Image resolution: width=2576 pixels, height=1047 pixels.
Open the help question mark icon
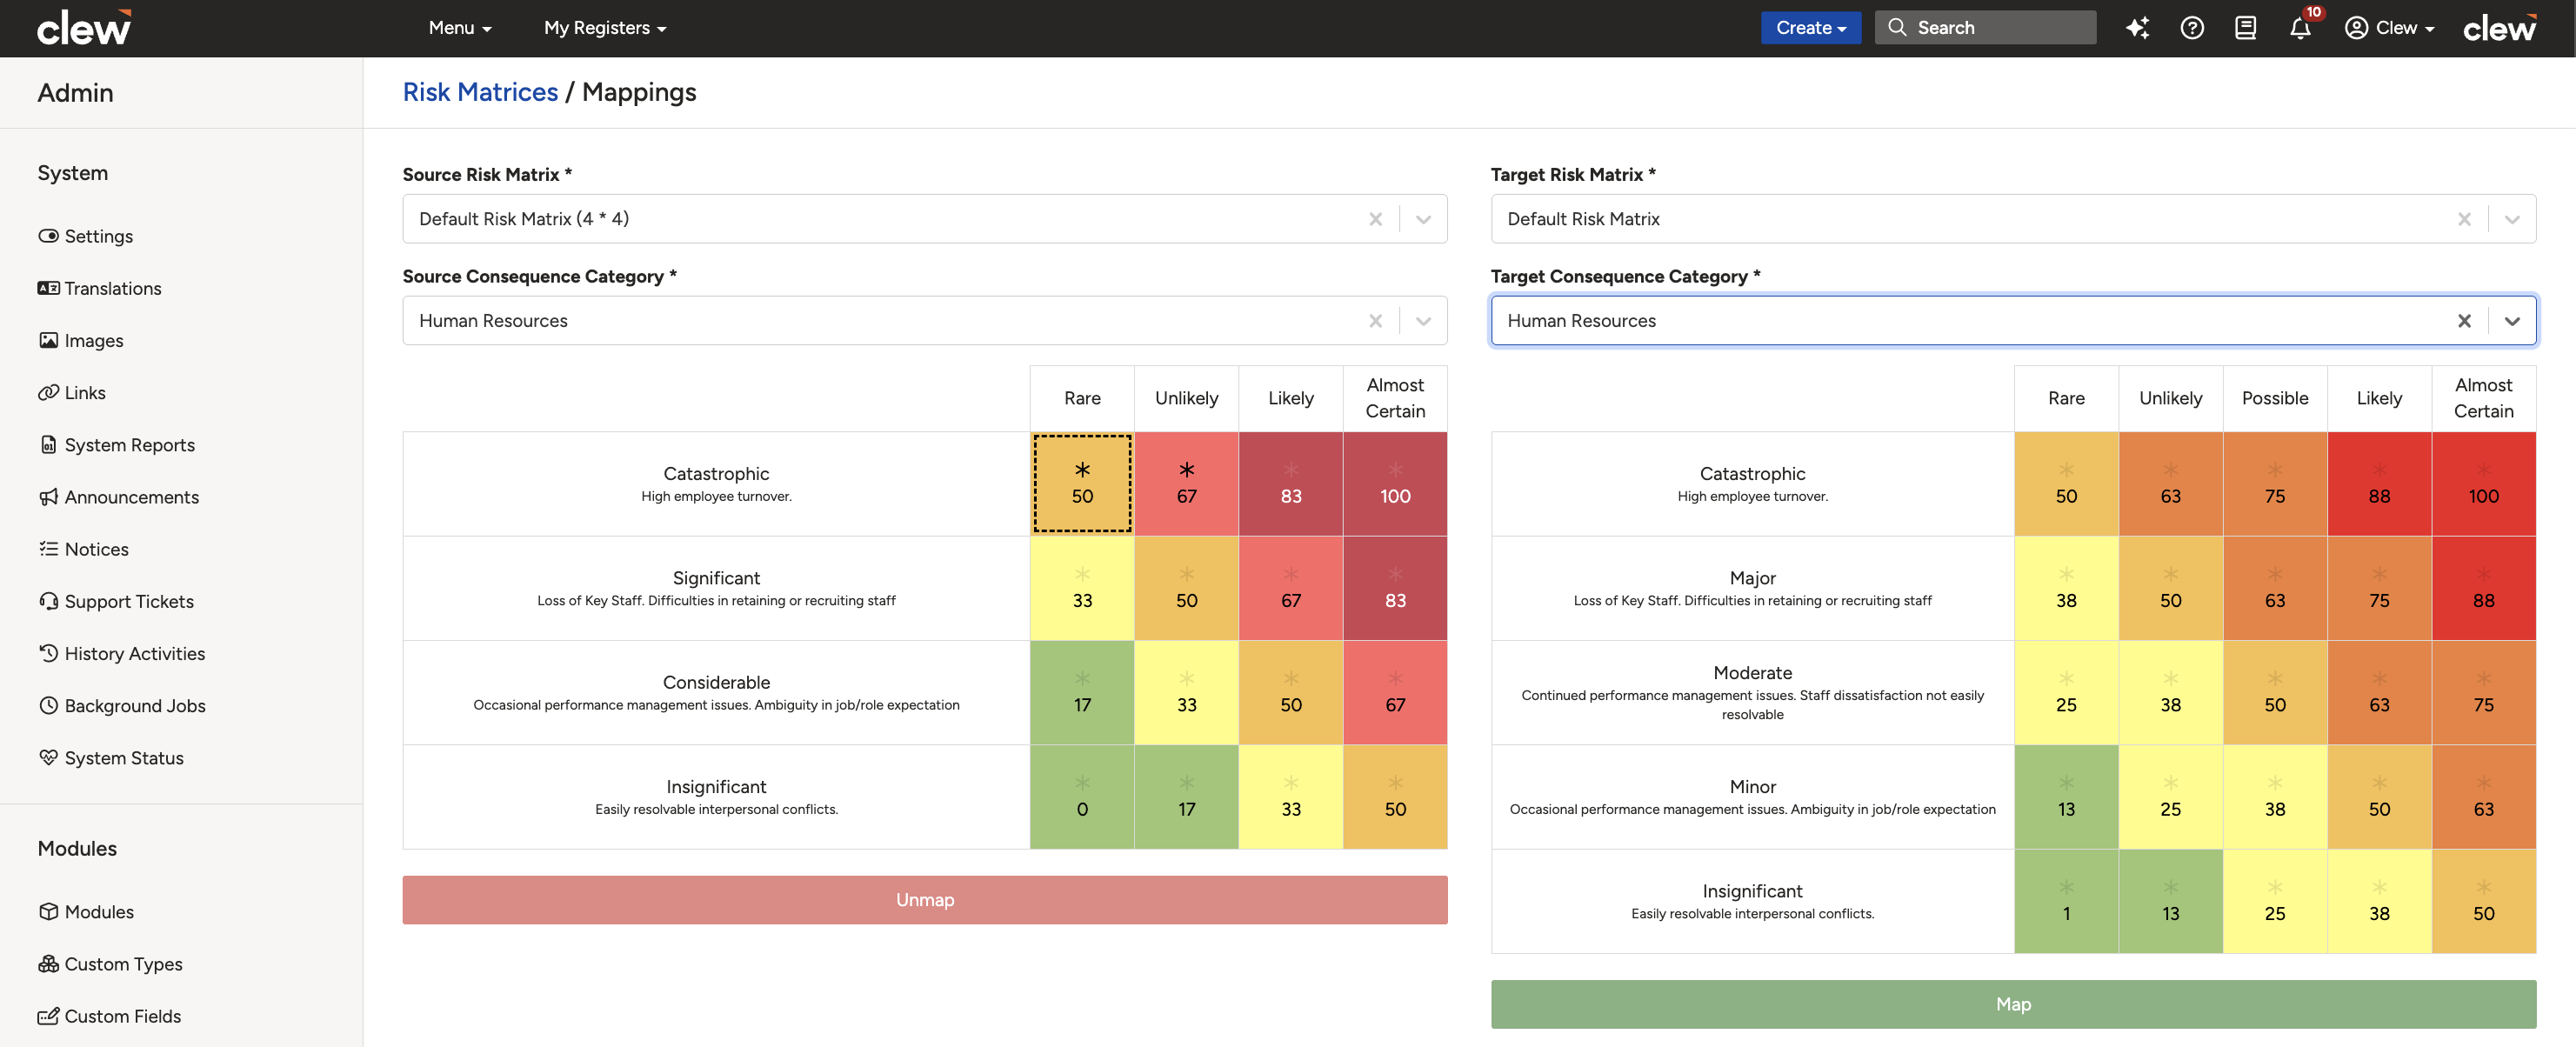tap(2192, 28)
